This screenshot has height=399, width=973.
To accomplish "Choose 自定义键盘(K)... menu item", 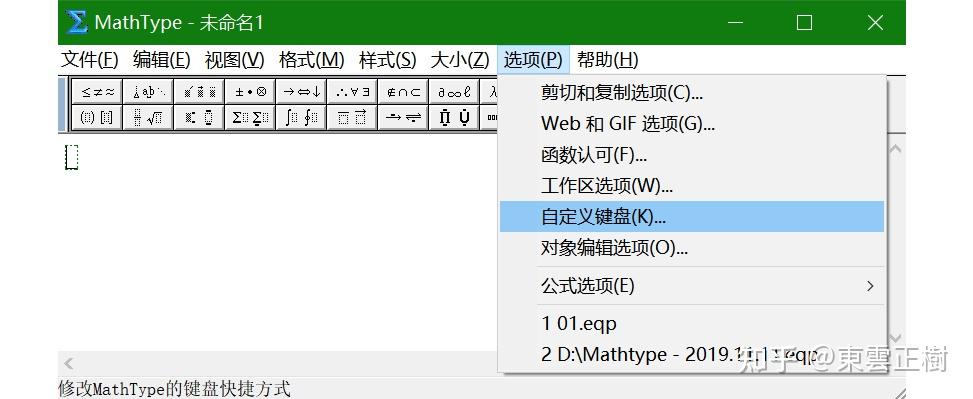I will (x=692, y=217).
